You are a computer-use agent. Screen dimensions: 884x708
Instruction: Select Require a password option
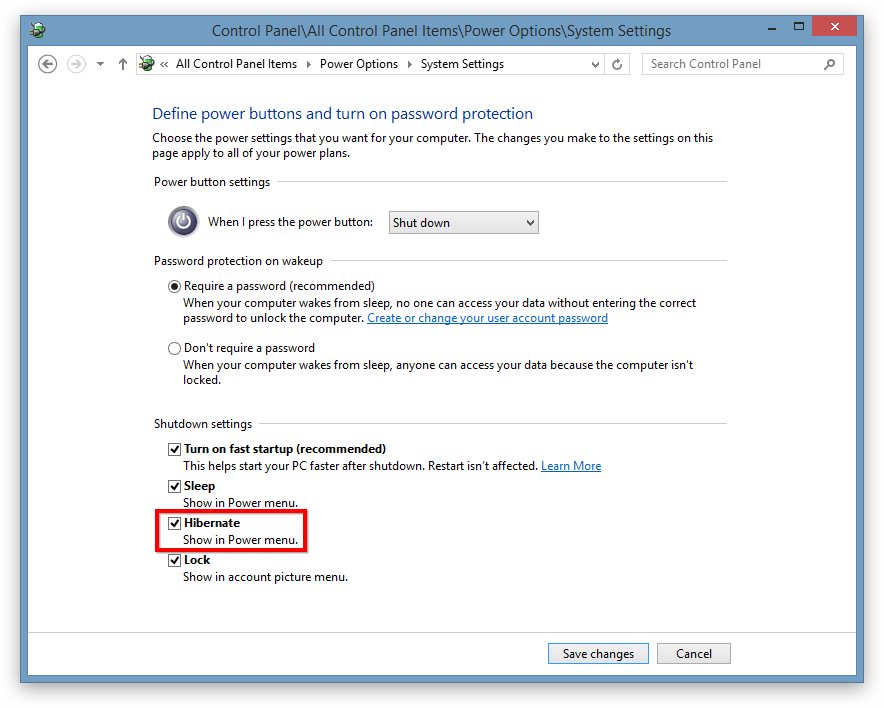(x=174, y=286)
